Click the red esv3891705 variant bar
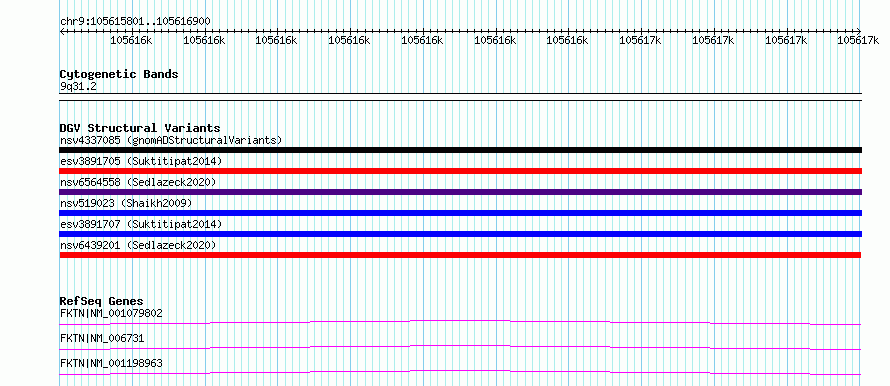The height and width of the screenshot is (386, 890). [460, 171]
